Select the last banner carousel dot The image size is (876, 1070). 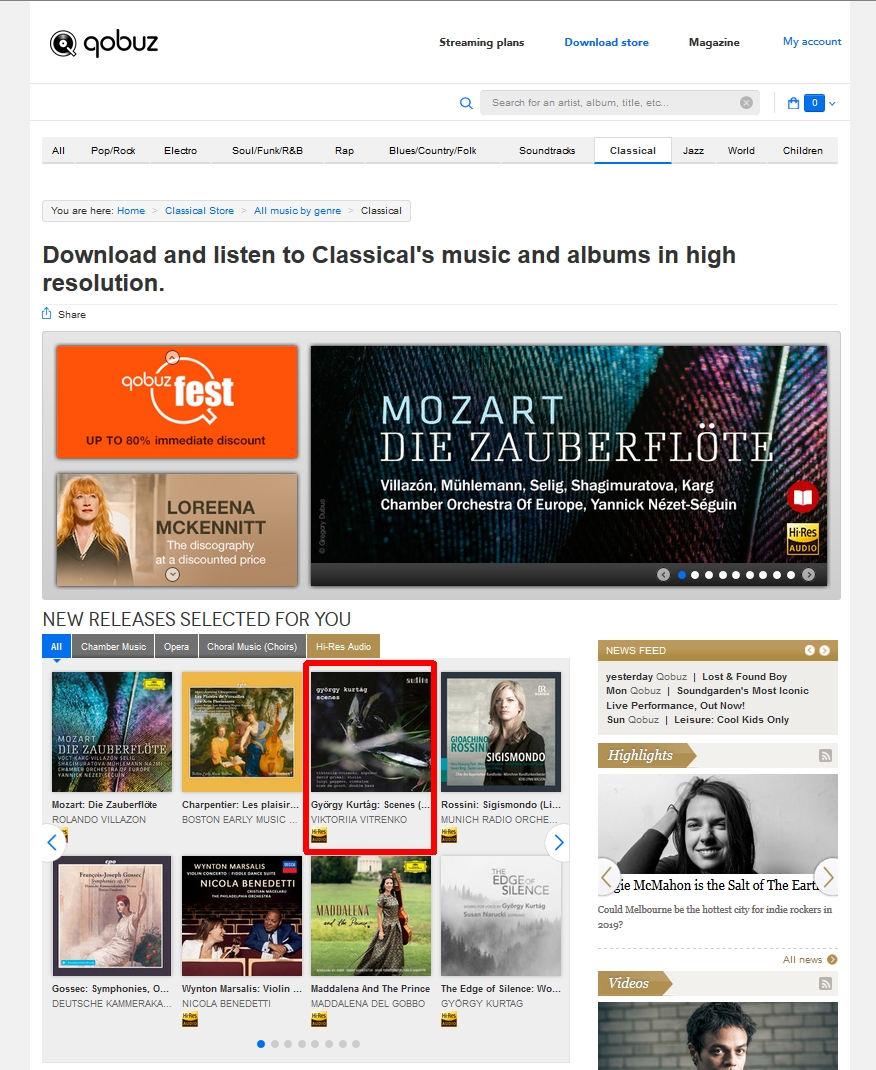[791, 575]
